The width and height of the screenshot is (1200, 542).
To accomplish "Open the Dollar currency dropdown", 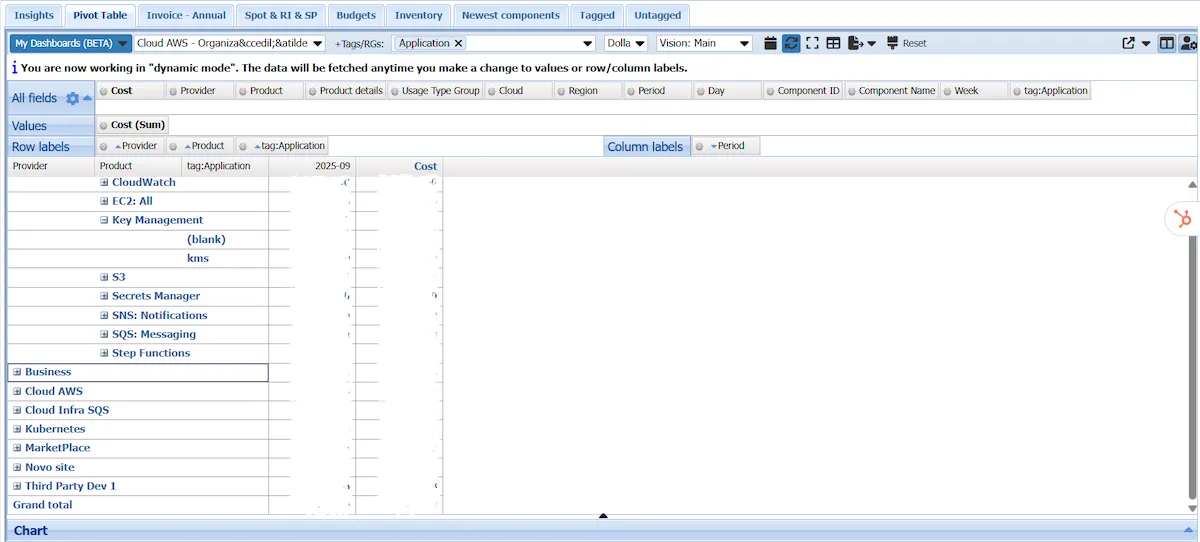I will [626, 43].
